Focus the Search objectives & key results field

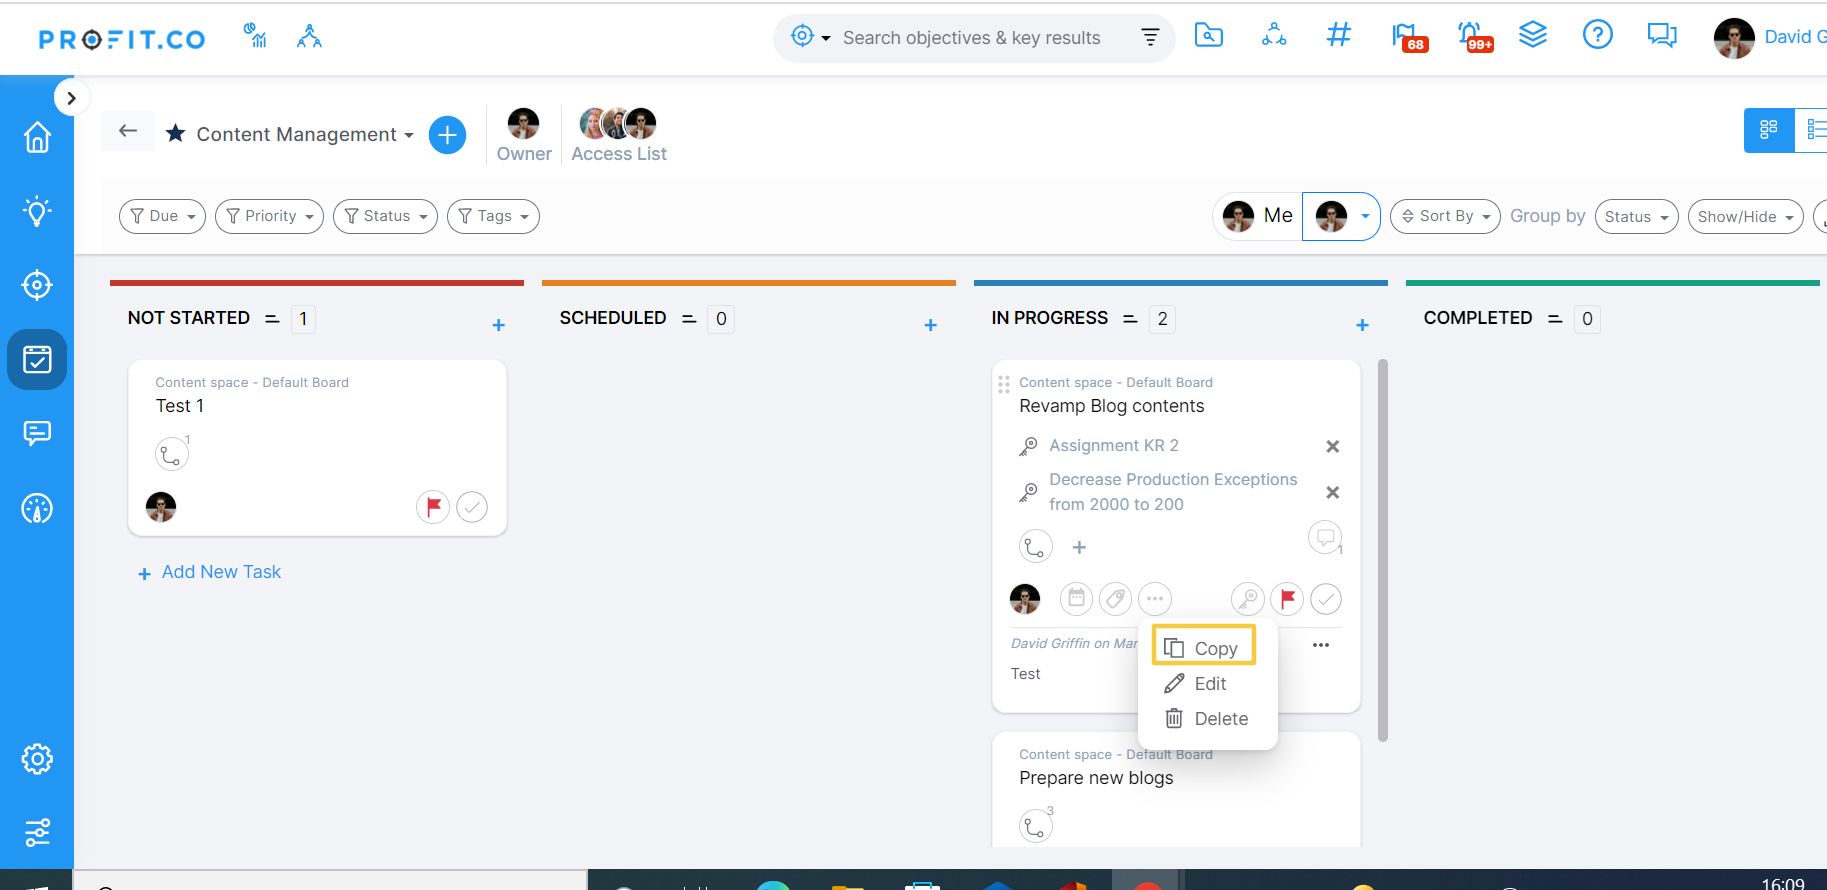[x=971, y=38]
